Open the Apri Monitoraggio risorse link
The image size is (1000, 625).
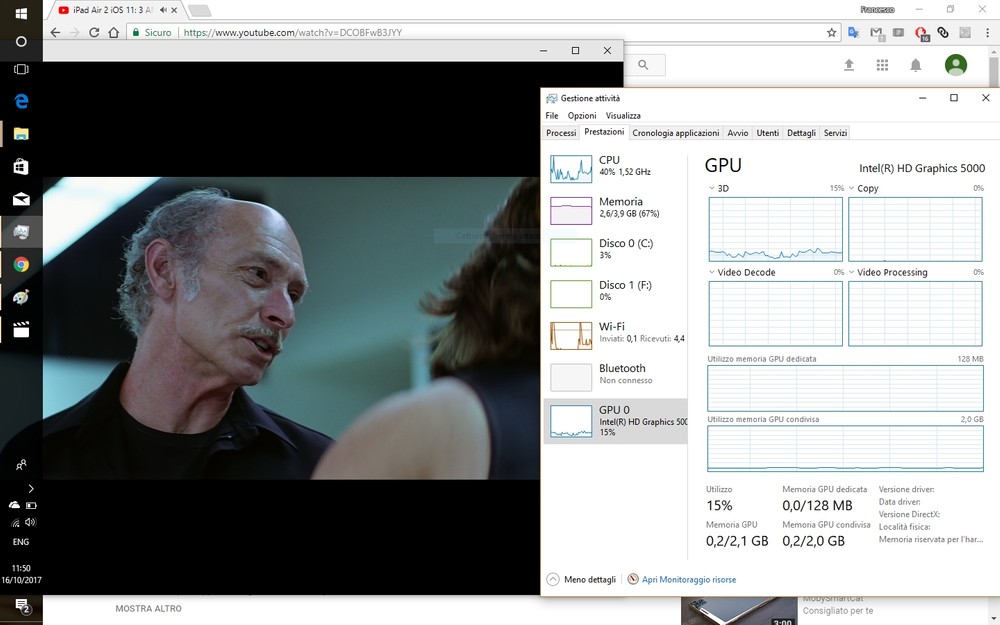(x=688, y=579)
